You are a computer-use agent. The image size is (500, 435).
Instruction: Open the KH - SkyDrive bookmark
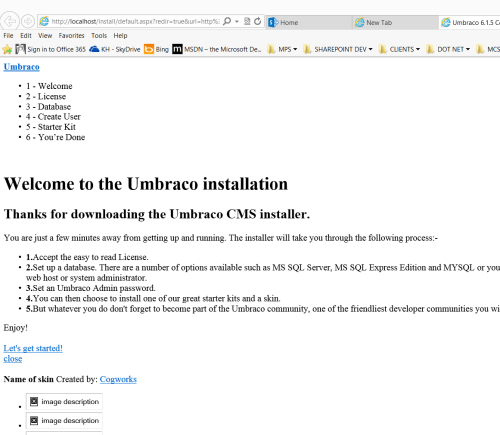pyautogui.click(x=115, y=49)
